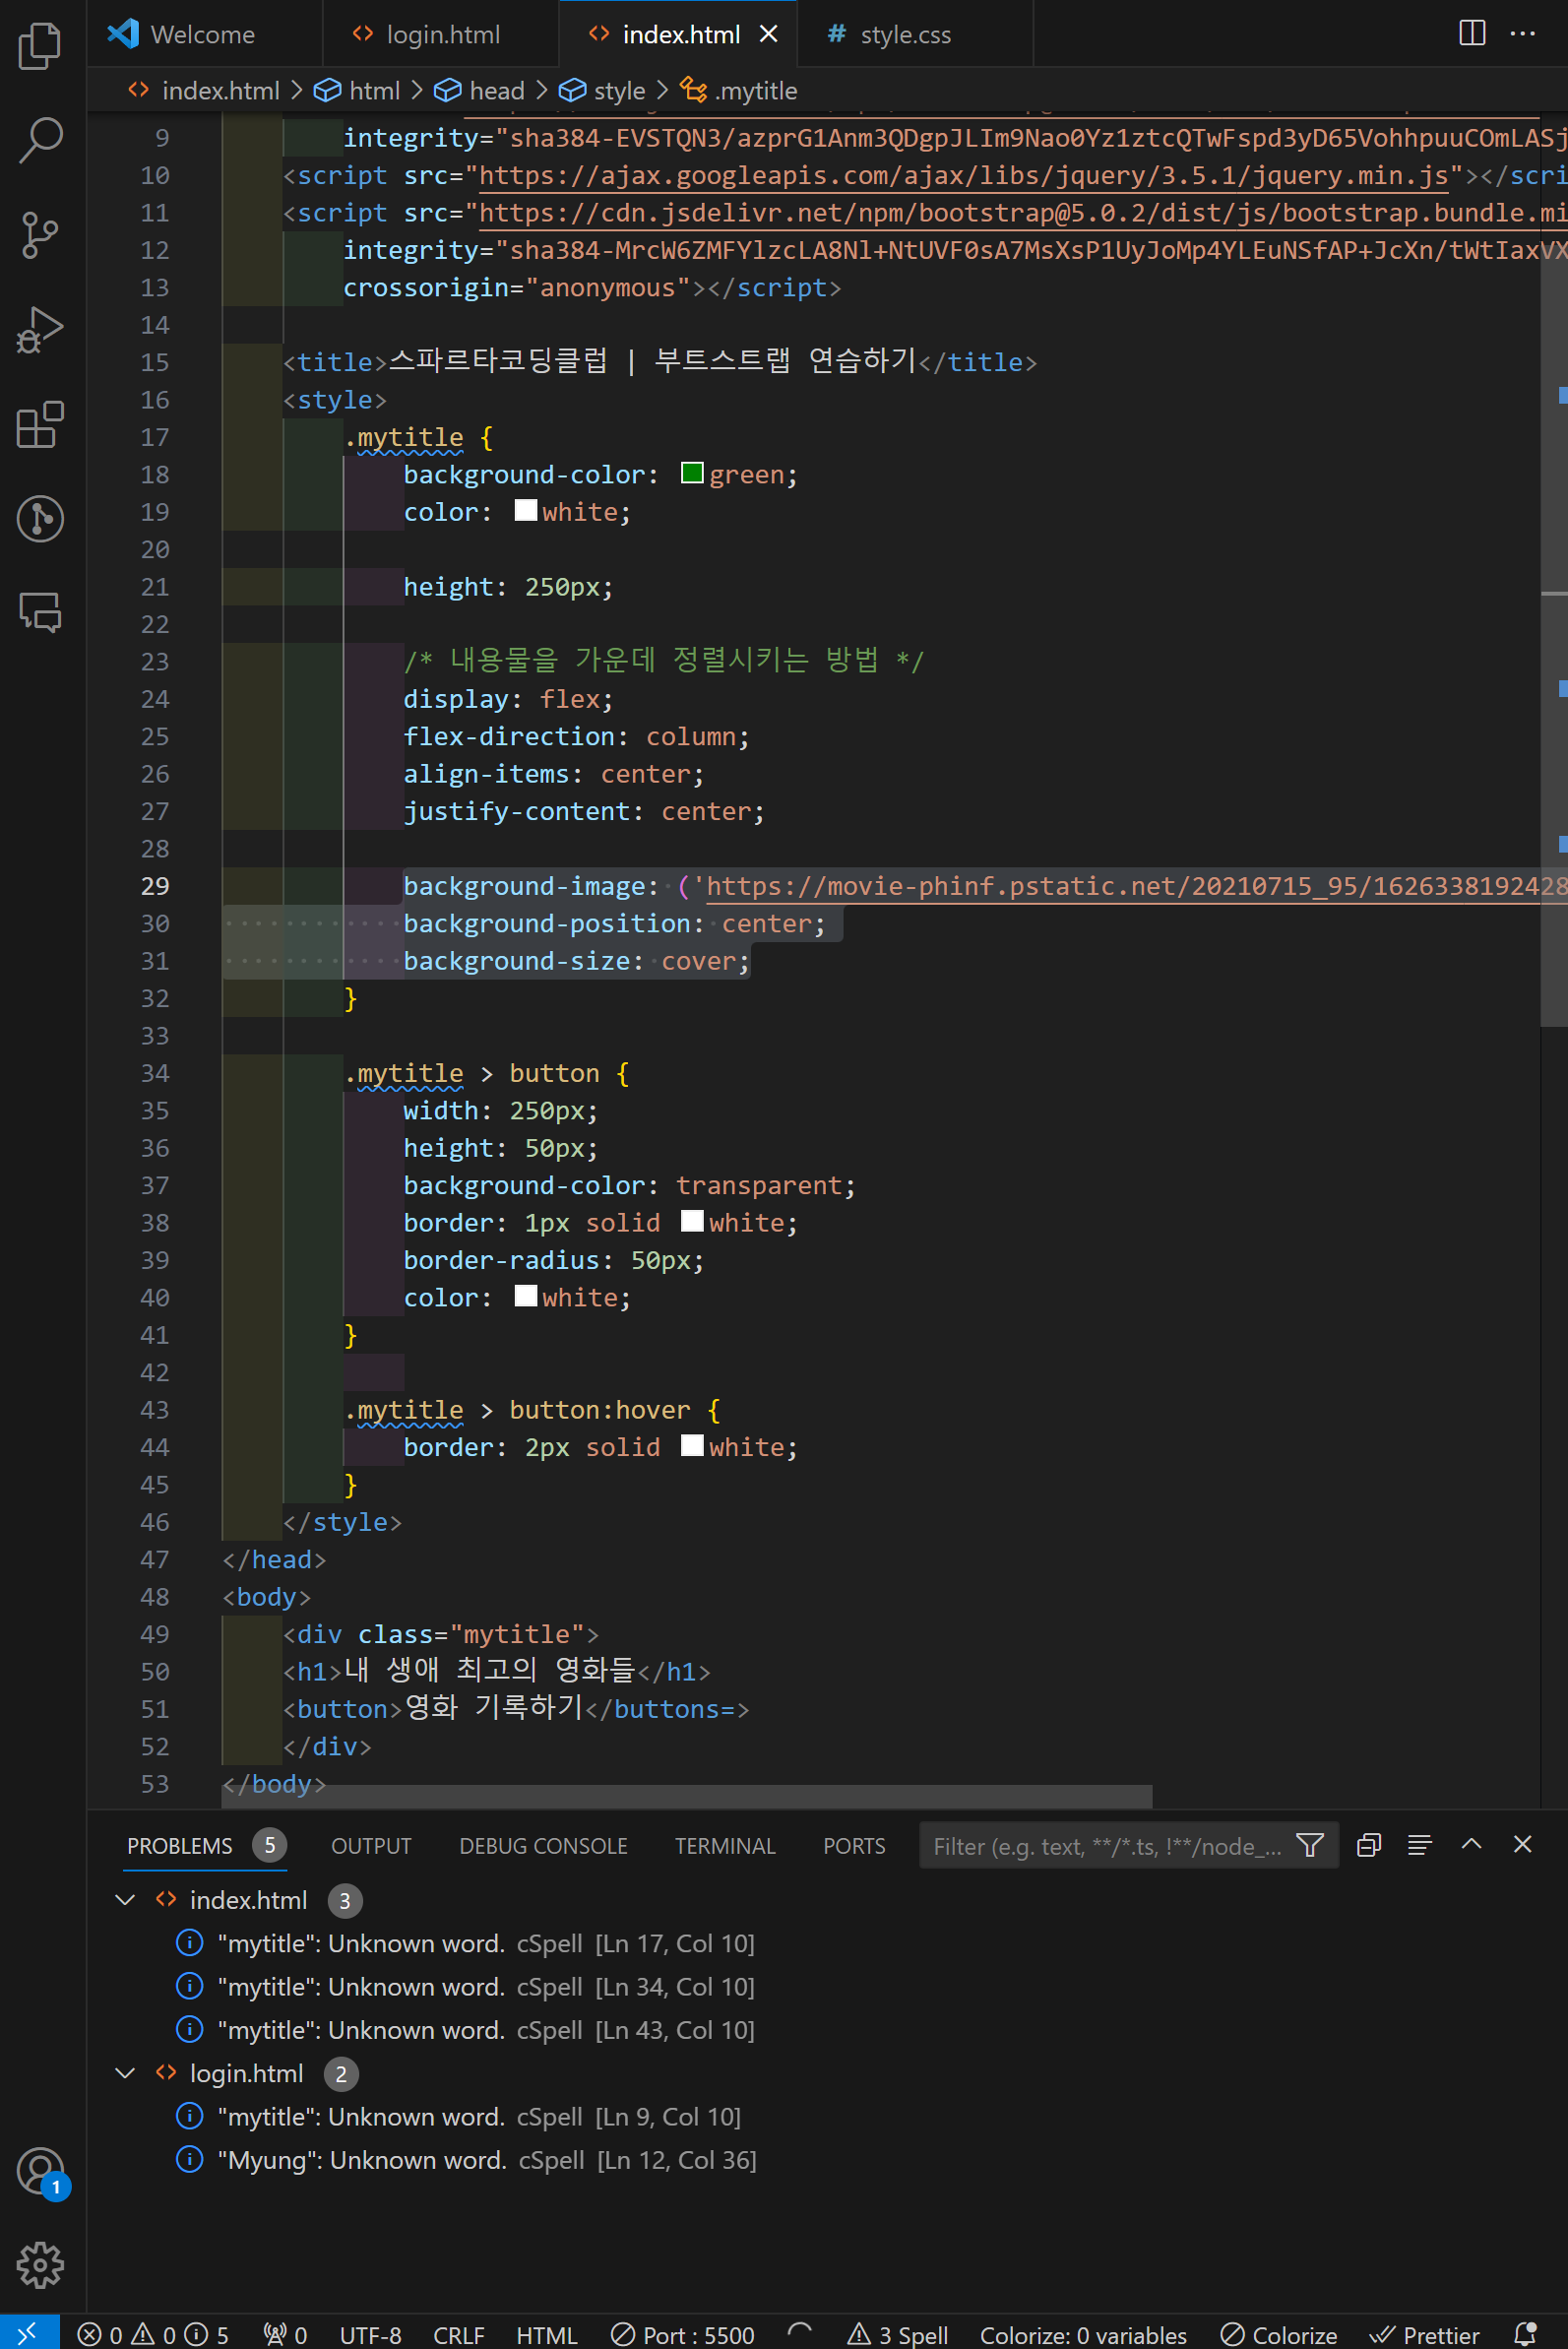
Task: Select the mytitle problem at Ln 43
Action: pyautogui.click(x=485, y=2030)
